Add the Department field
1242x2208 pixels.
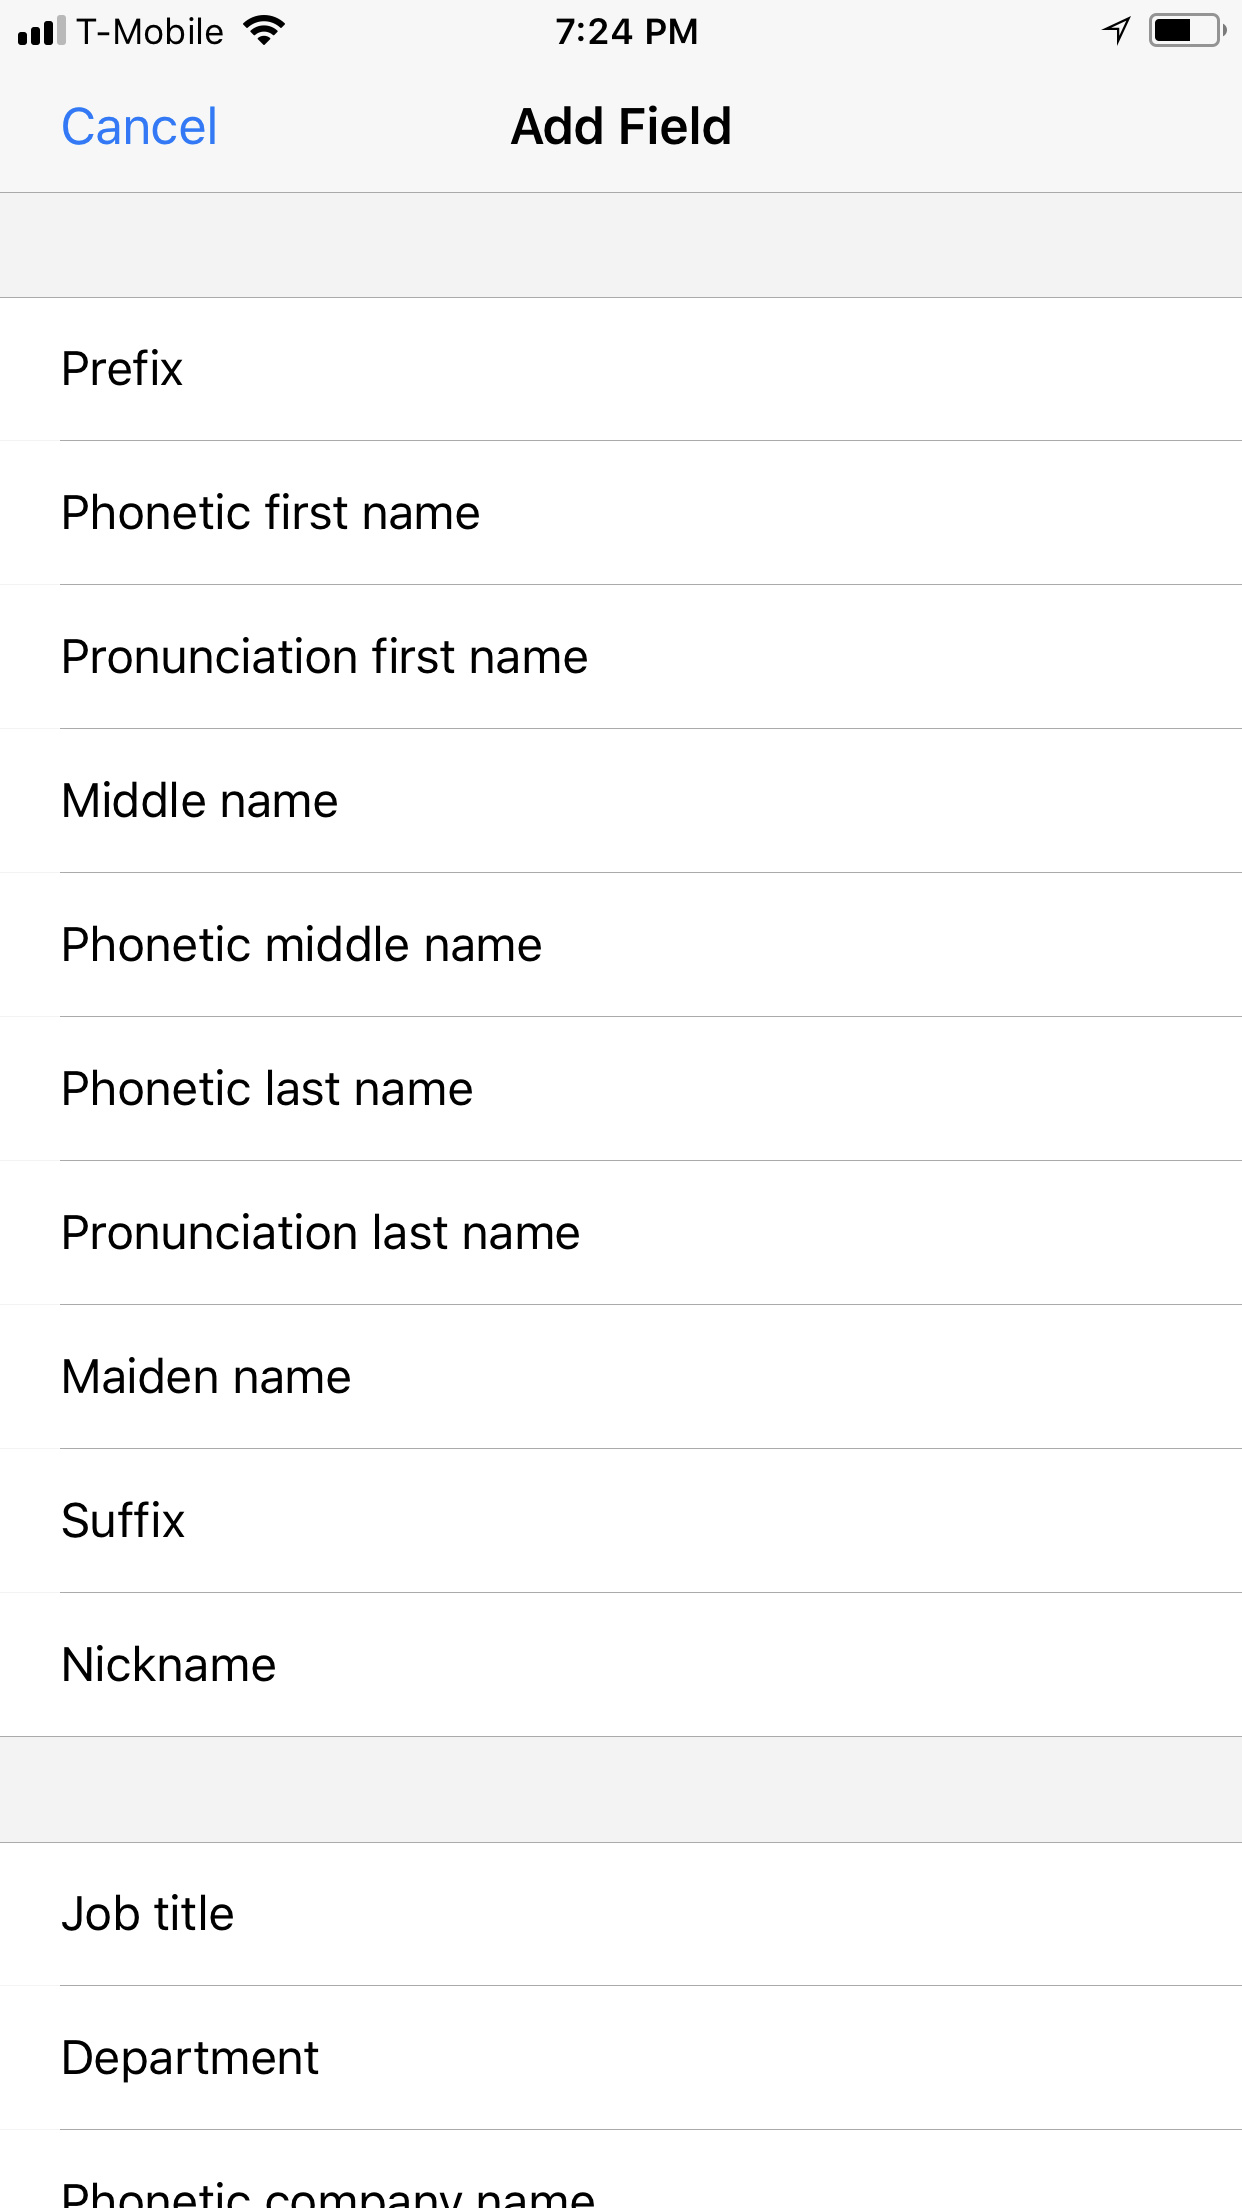click(621, 2058)
